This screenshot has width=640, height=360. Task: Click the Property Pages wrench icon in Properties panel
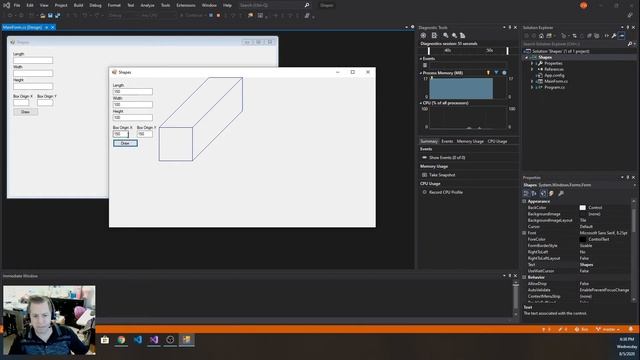point(561,193)
